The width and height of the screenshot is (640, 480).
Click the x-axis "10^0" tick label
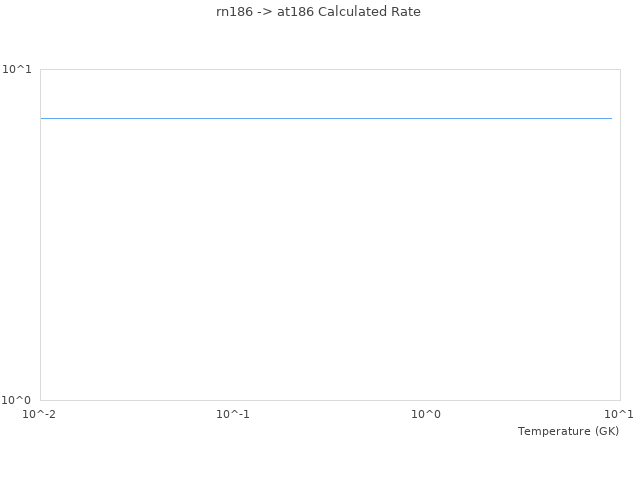click(x=427, y=414)
